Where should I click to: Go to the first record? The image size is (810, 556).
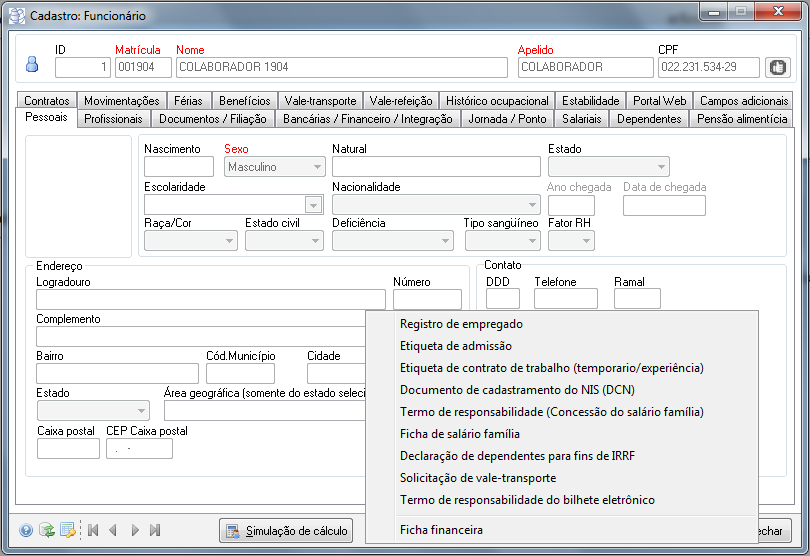(93, 530)
